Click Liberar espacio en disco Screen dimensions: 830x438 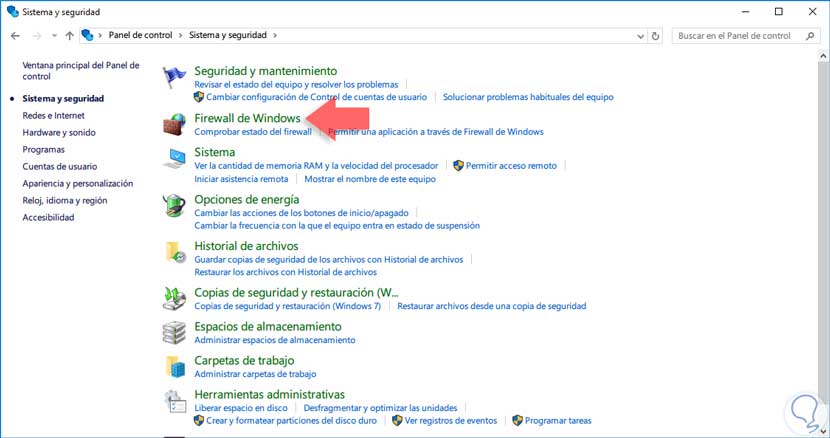point(241,408)
